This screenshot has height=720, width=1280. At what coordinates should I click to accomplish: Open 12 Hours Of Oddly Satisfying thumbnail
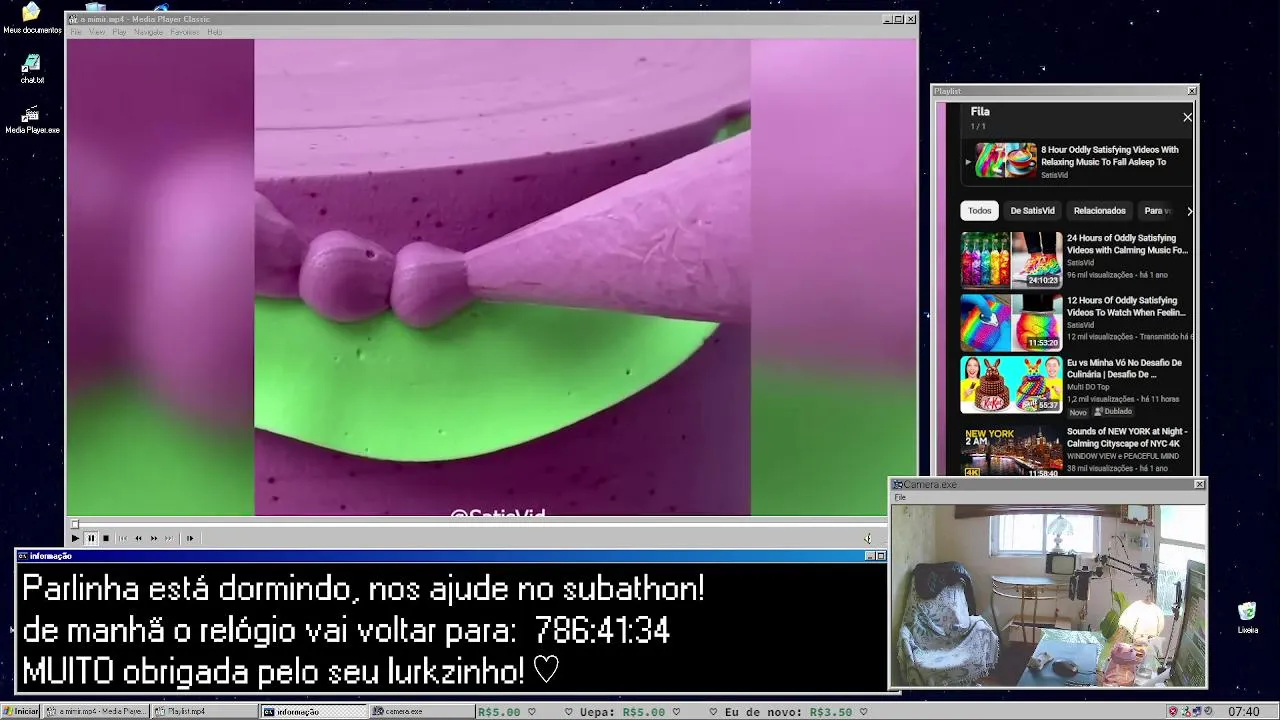pos(1011,322)
